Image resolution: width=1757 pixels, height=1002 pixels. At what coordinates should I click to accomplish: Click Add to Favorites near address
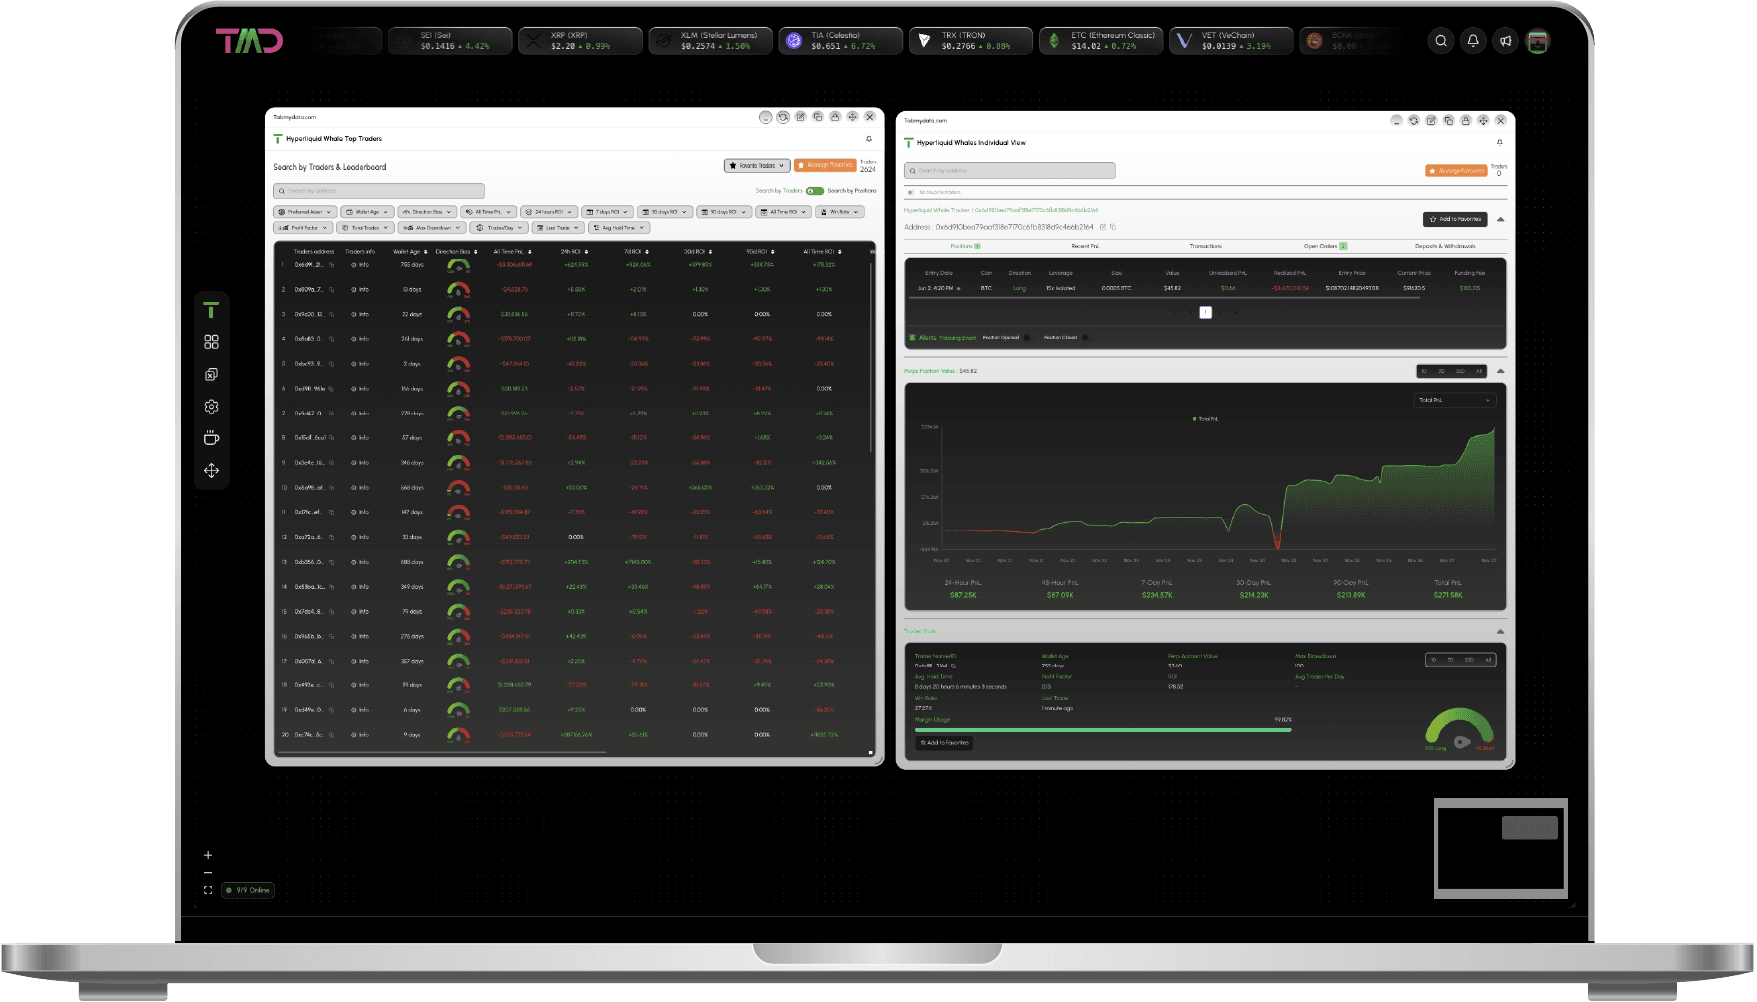pyautogui.click(x=1455, y=219)
